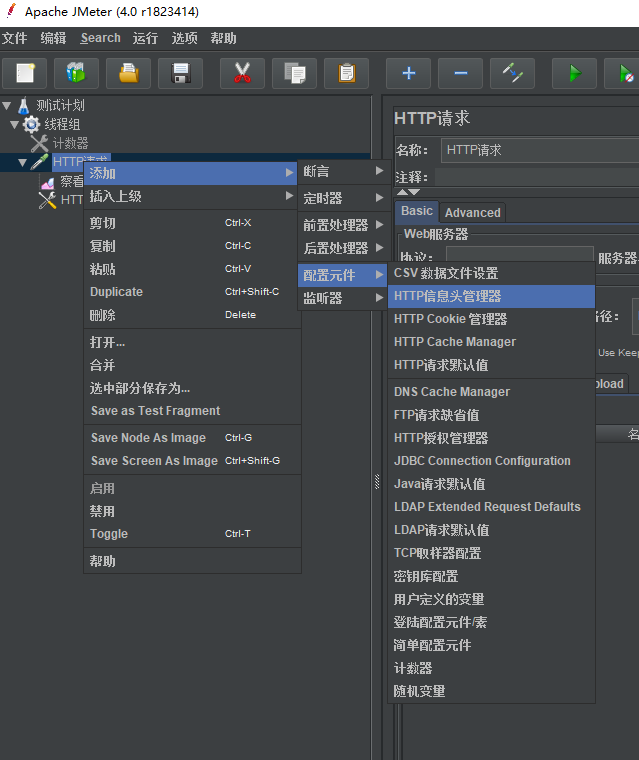The image size is (639, 760).
Task: Choose 禁用 from context menu
Action: (x=192, y=511)
